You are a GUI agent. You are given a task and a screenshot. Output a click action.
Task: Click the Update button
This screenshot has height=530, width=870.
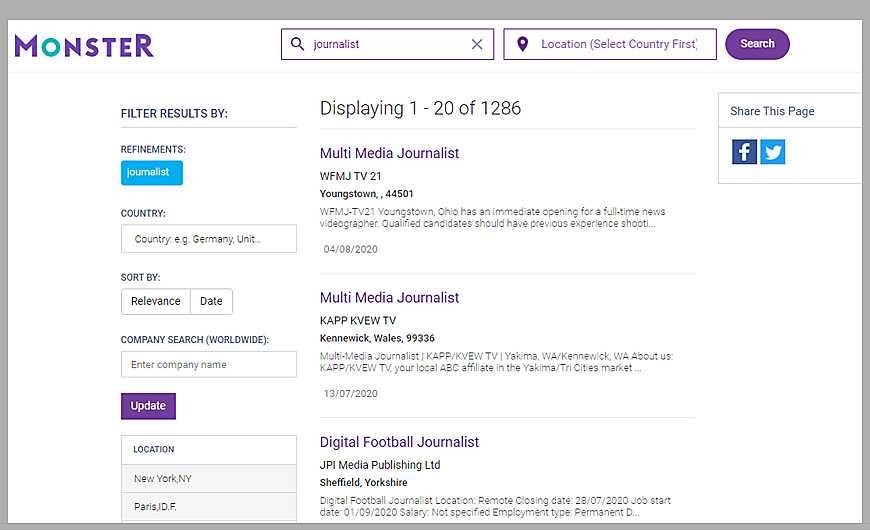coord(148,406)
